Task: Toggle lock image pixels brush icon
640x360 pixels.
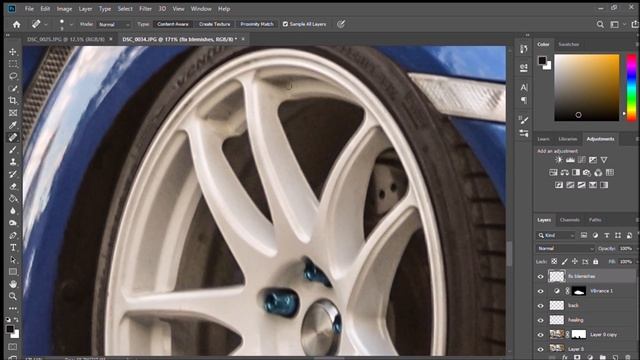Action: [564, 261]
